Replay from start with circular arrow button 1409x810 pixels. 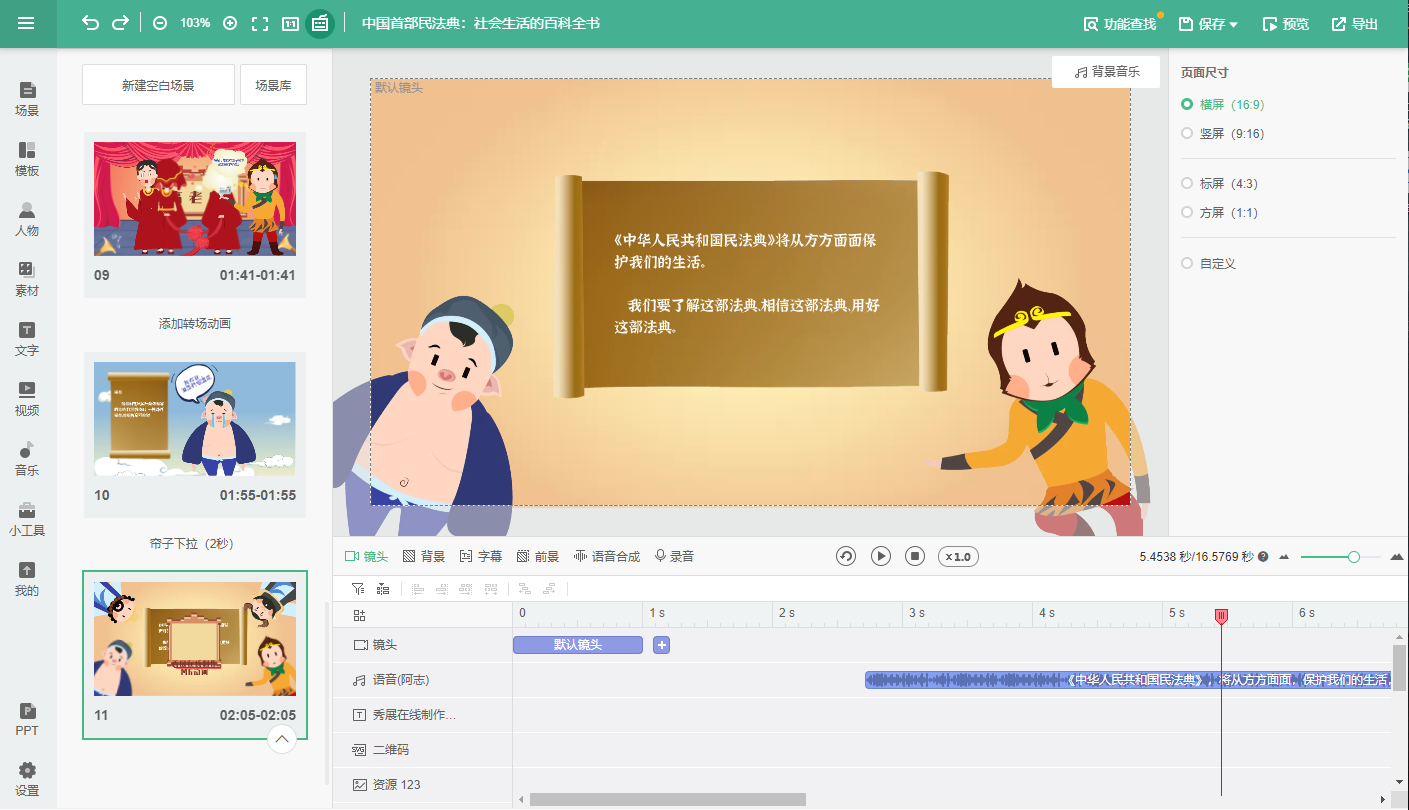[846, 556]
